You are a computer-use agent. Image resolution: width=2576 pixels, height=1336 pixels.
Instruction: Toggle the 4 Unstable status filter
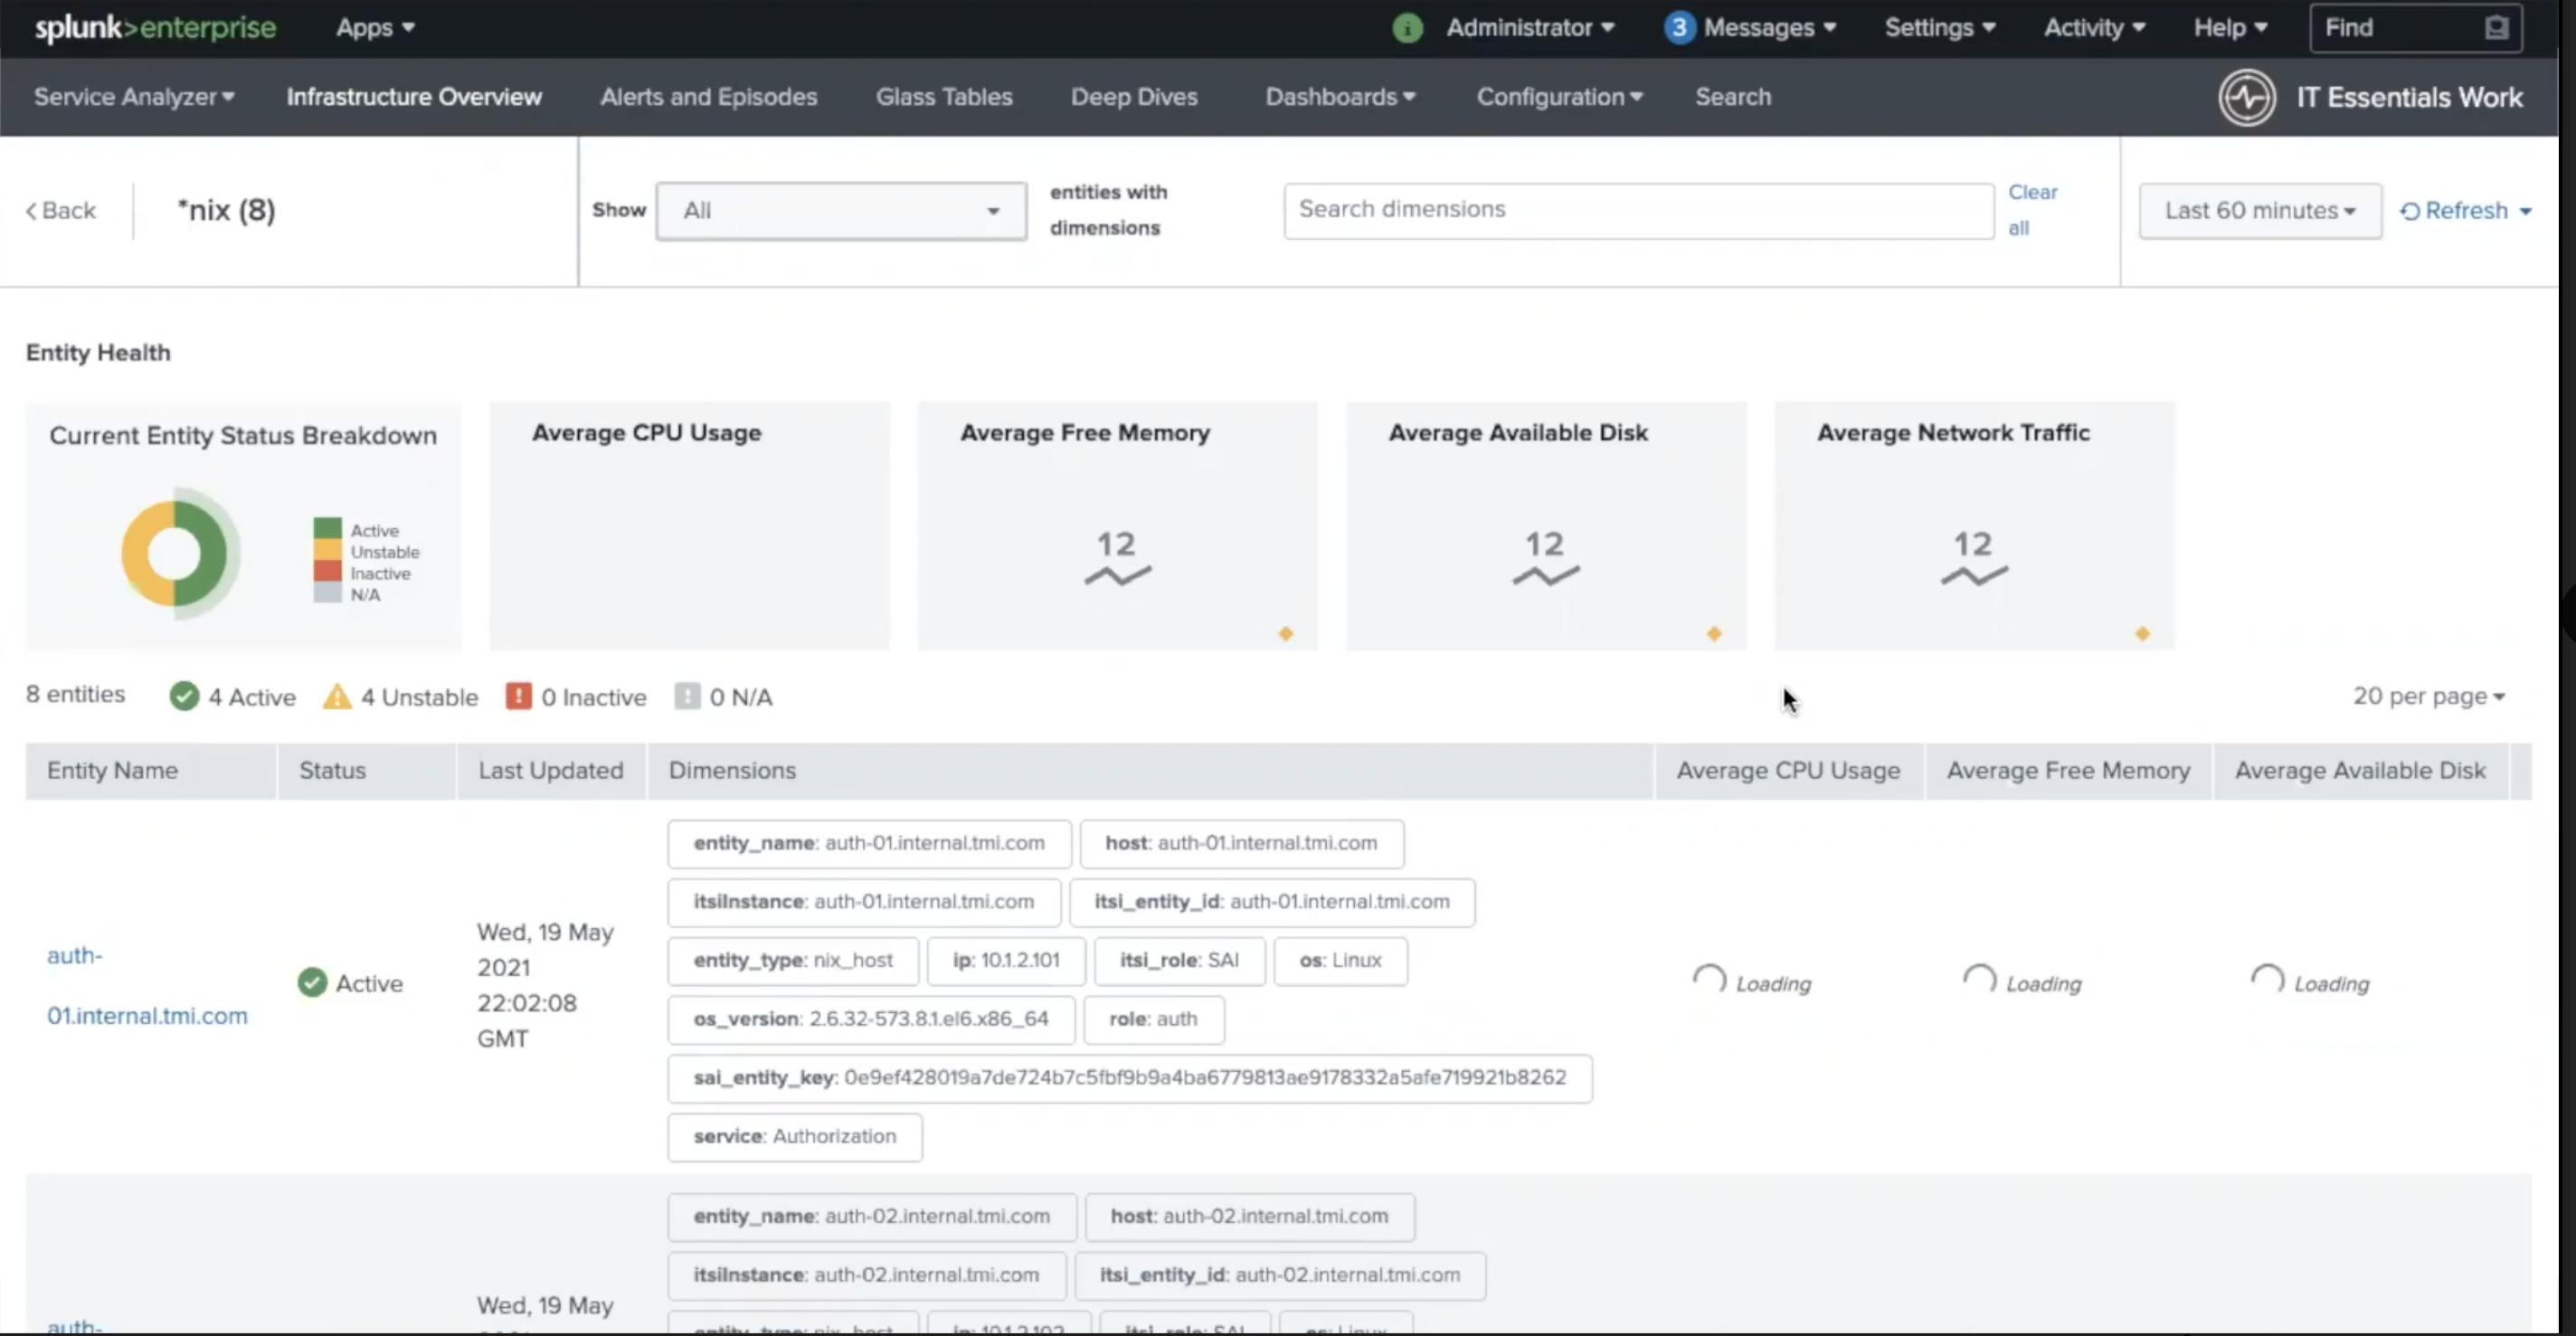(399, 697)
